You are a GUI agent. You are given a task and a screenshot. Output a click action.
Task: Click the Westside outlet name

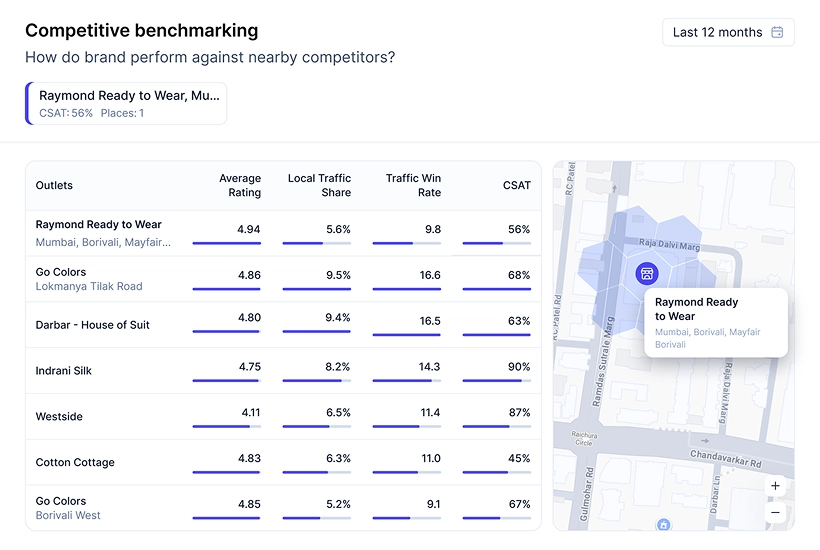(59, 417)
